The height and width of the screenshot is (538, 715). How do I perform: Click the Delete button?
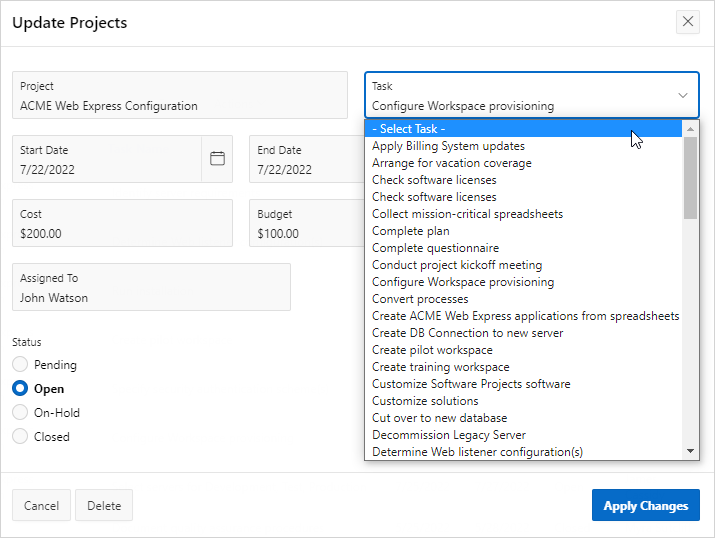(x=104, y=505)
